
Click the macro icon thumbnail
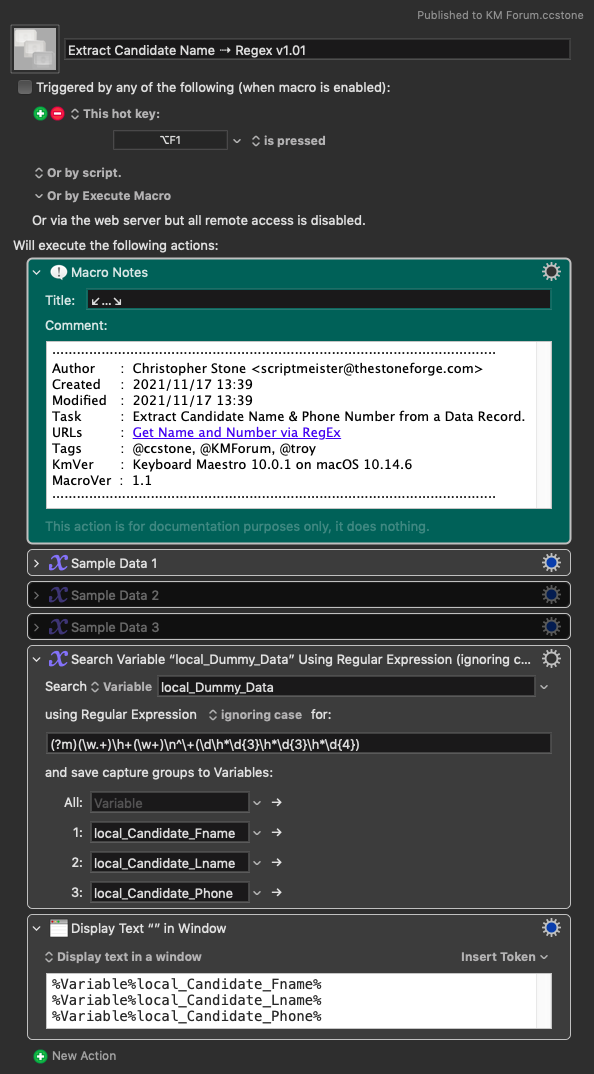point(35,49)
